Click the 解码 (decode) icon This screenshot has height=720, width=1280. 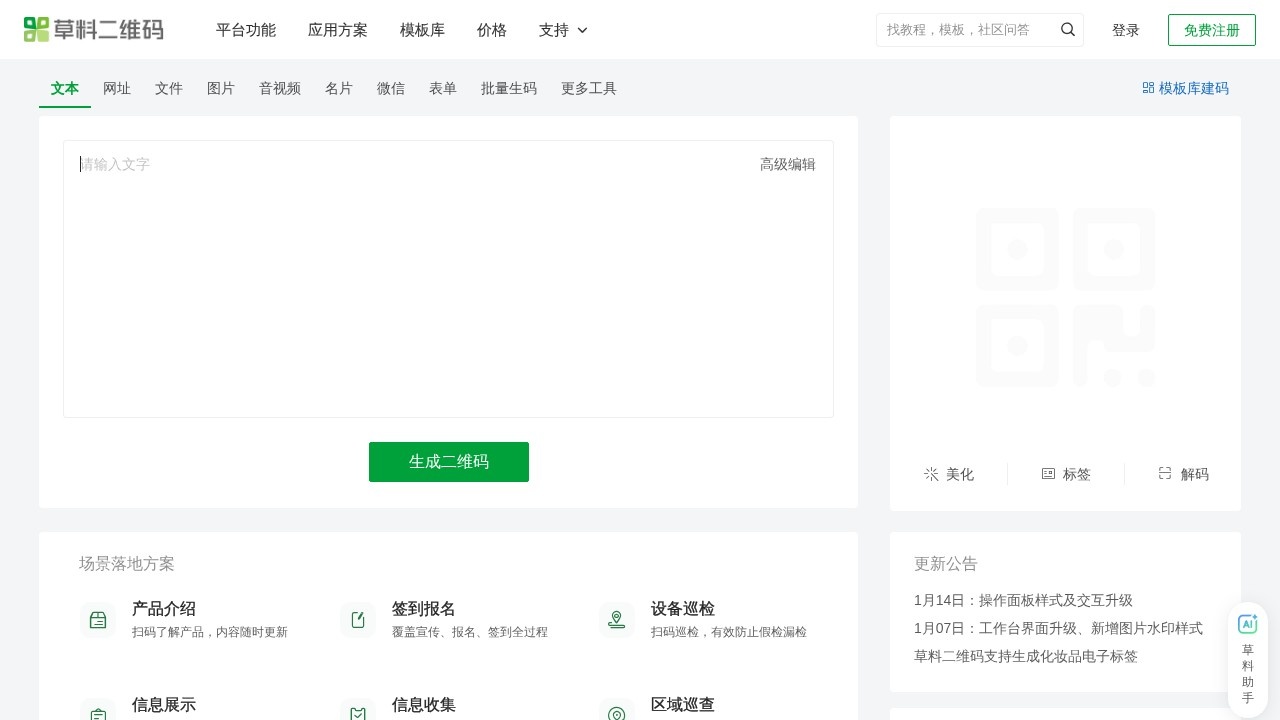click(1164, 474)
